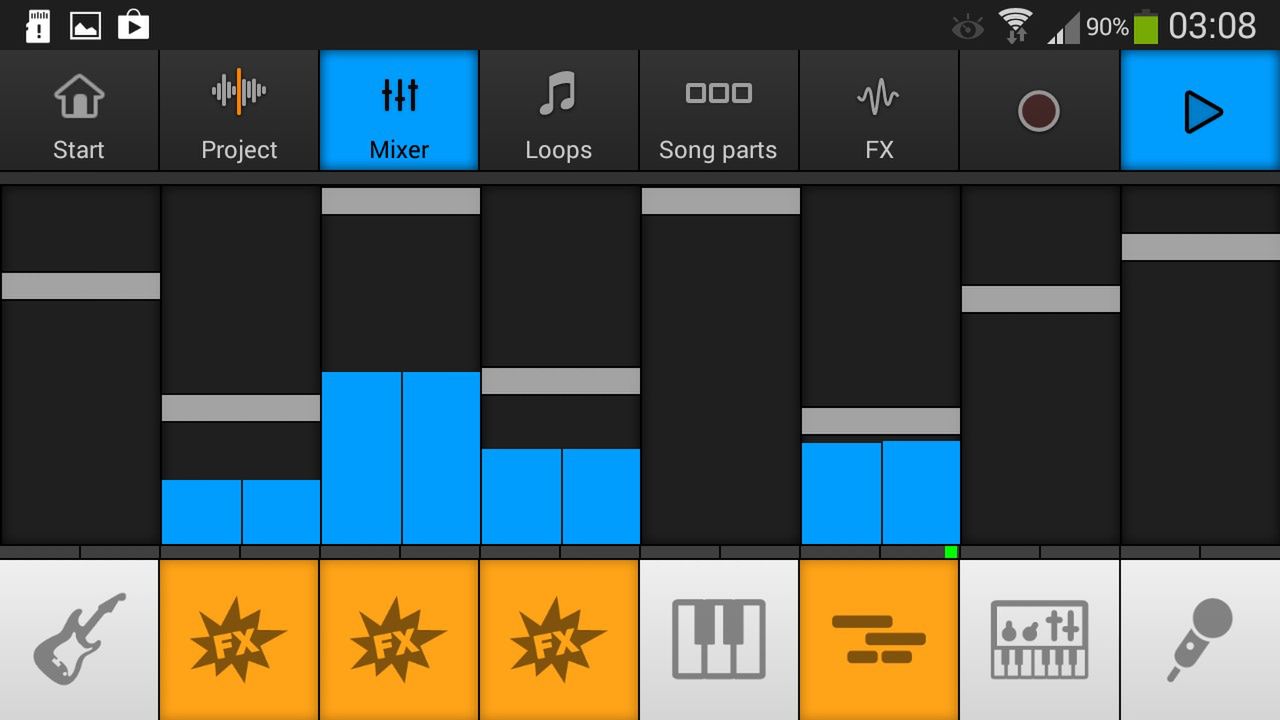Tap the FX channel icon next to guitar

coord(239,640)
